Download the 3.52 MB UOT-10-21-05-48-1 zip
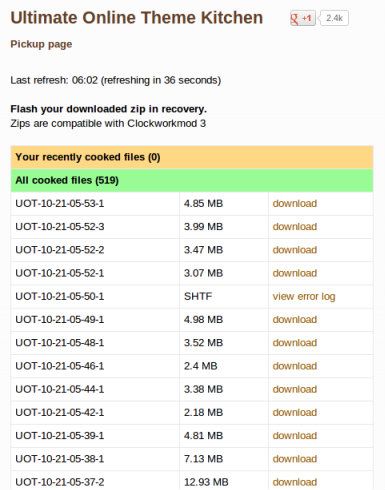The image size is (385, 490). point(295,343)
